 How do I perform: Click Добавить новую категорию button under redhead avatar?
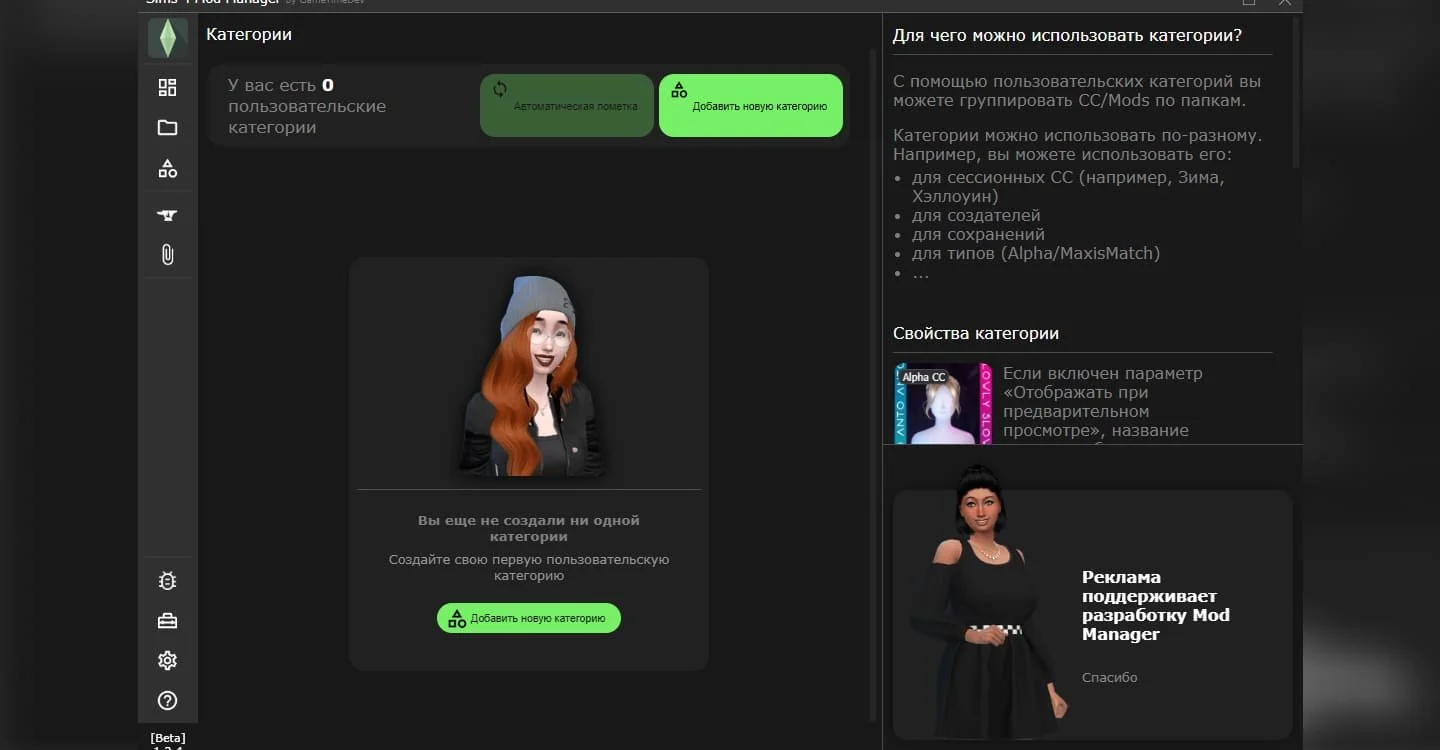point(529,618)
